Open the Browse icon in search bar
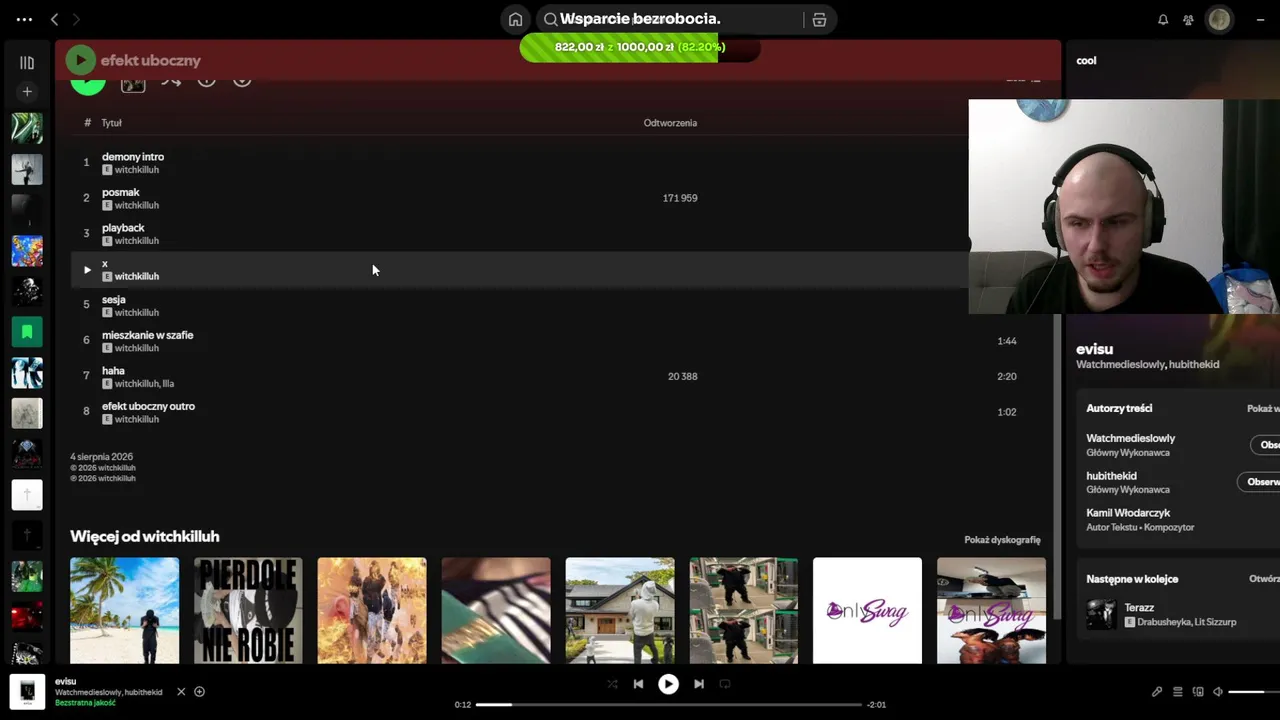This screenshot has height=720, width=1280. click(x=819, y=19)
